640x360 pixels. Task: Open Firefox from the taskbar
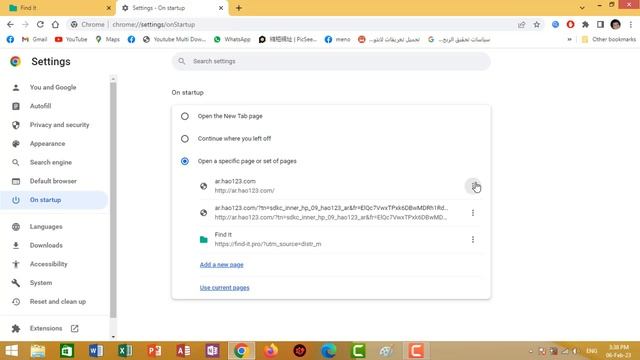271,351
